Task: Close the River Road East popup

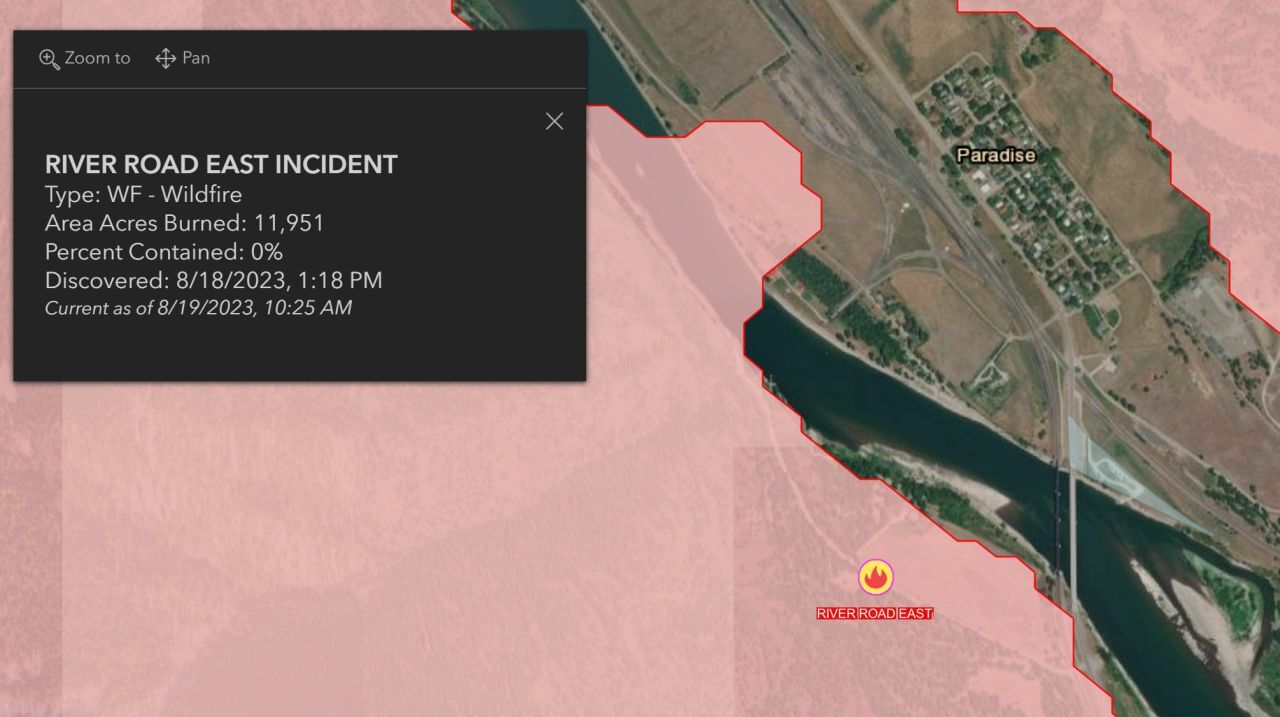Action: (554, 121)
